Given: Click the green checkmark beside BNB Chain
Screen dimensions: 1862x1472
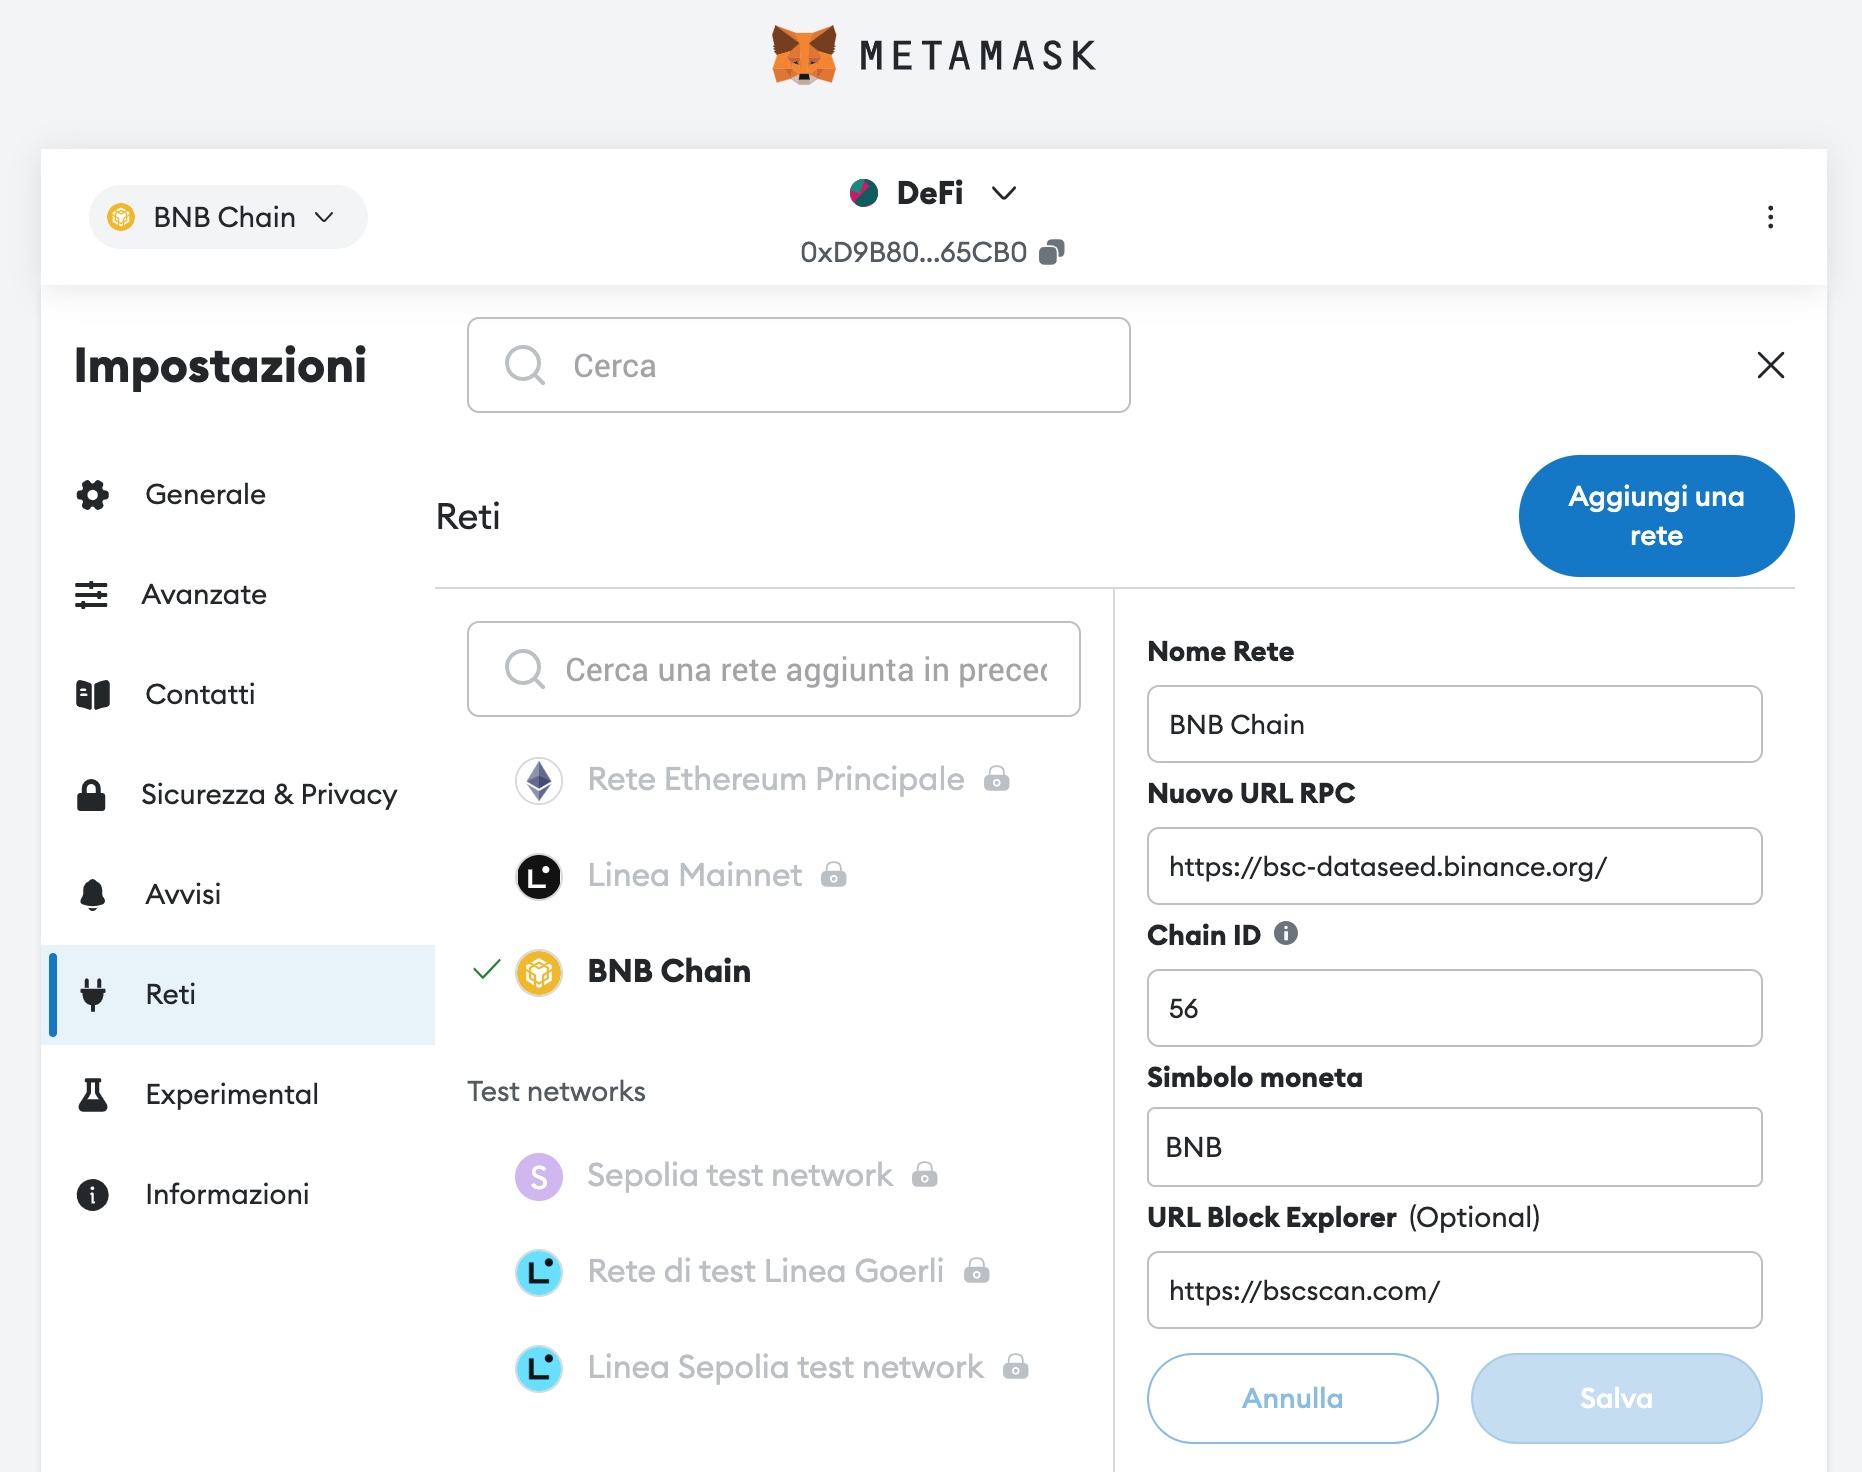Looking at the screenshot, I should click(486, 969).
